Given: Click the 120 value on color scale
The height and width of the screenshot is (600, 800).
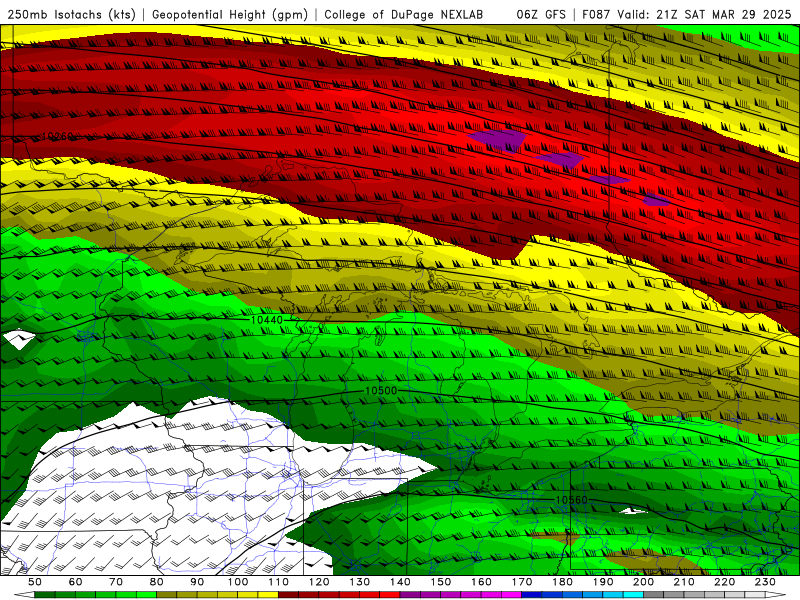Looking at the screenshot, I should pos(319,582).
